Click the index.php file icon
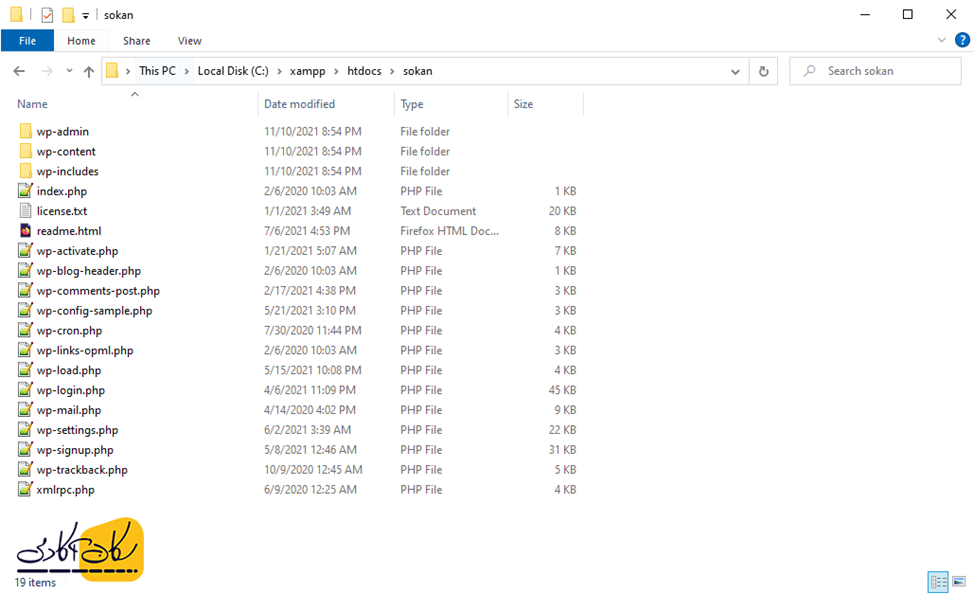This screenshot has width=974, height=594. (x=25, y=191)
